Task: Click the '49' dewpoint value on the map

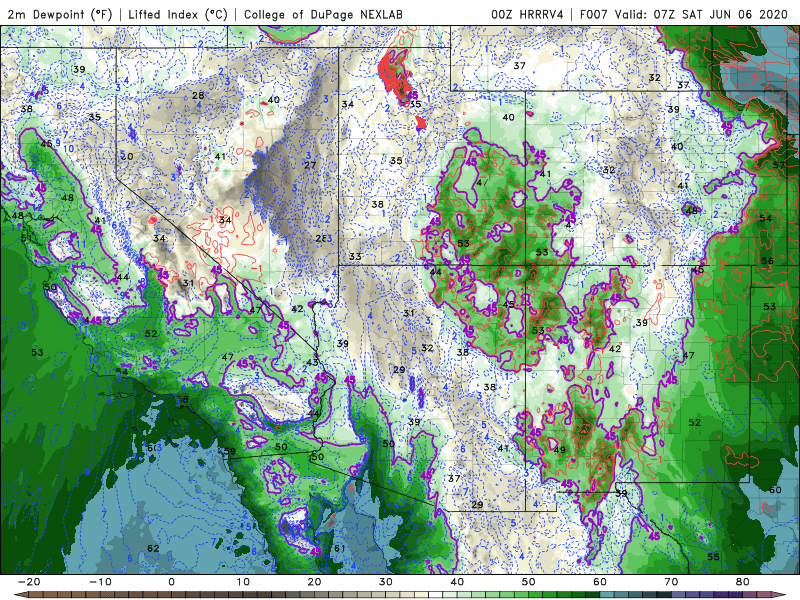Action: click(x=560, y=449)
